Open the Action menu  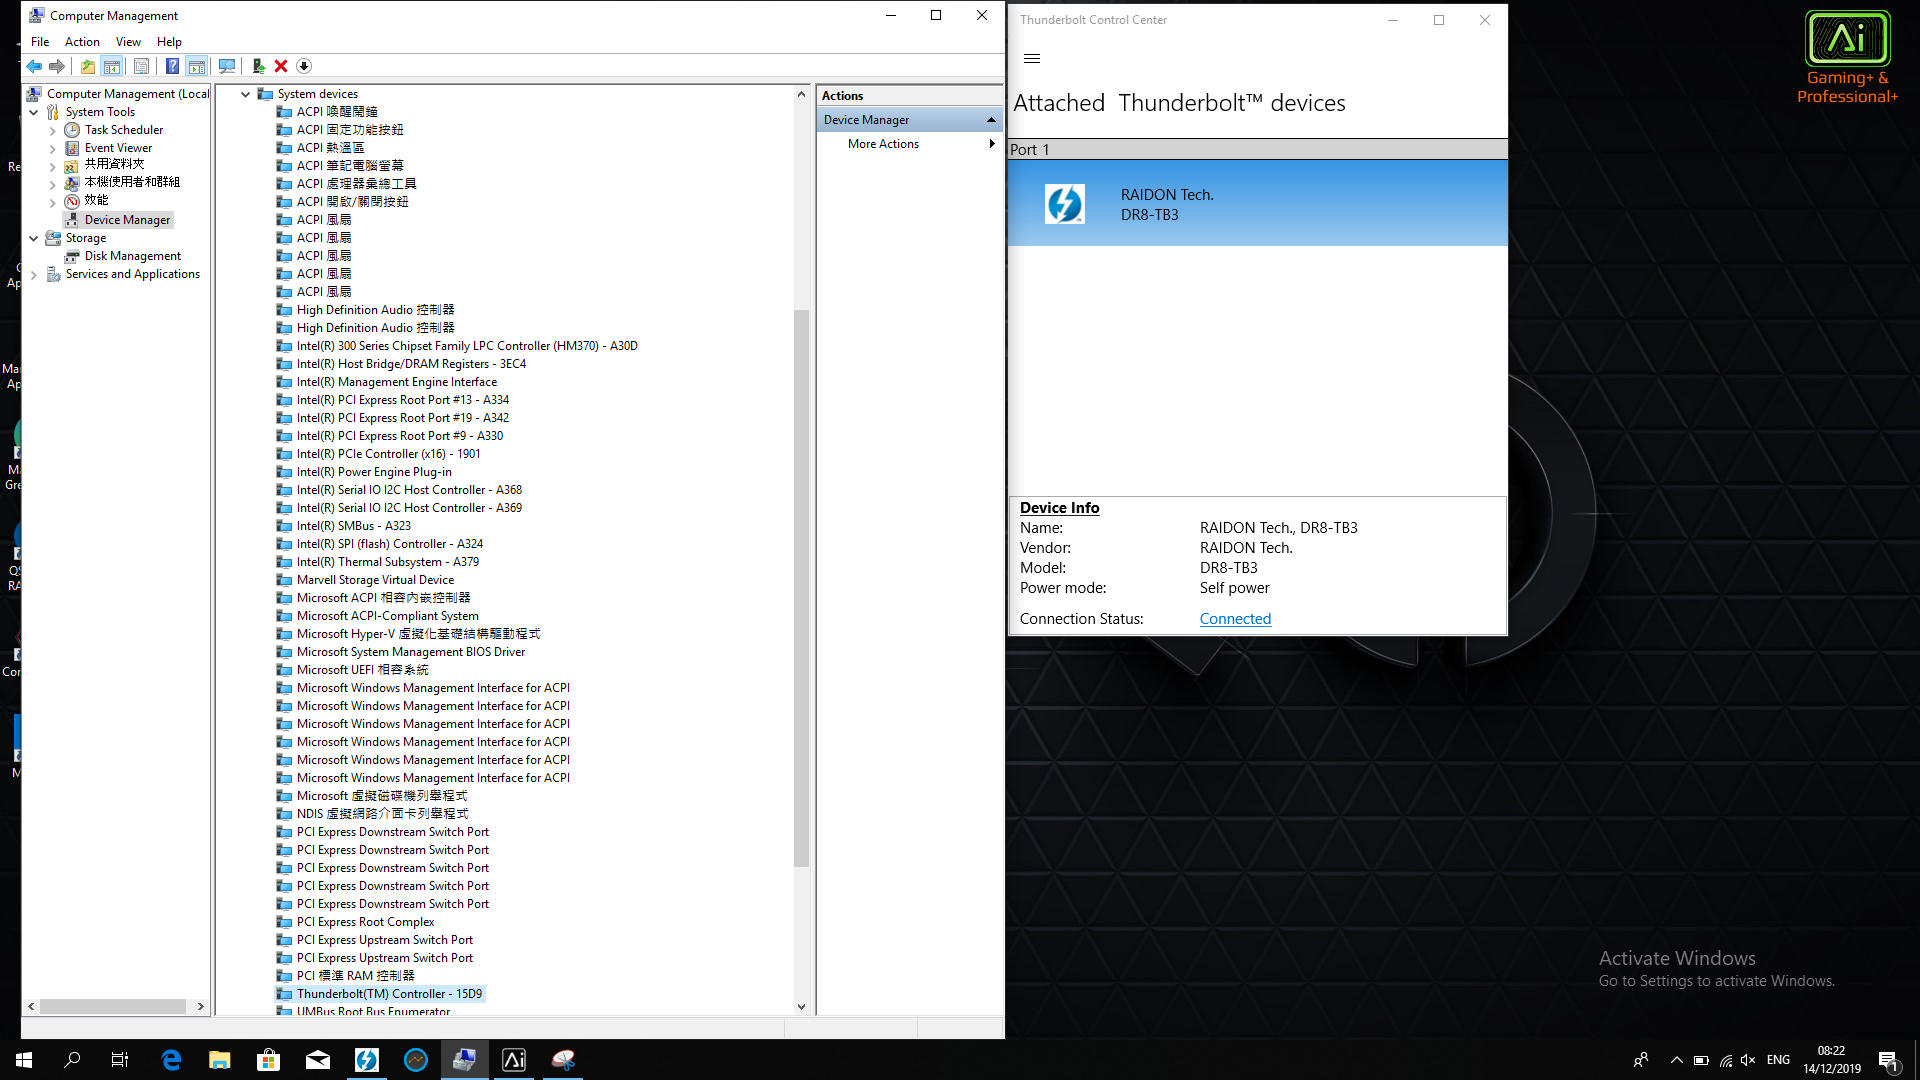tap(82, 42)
